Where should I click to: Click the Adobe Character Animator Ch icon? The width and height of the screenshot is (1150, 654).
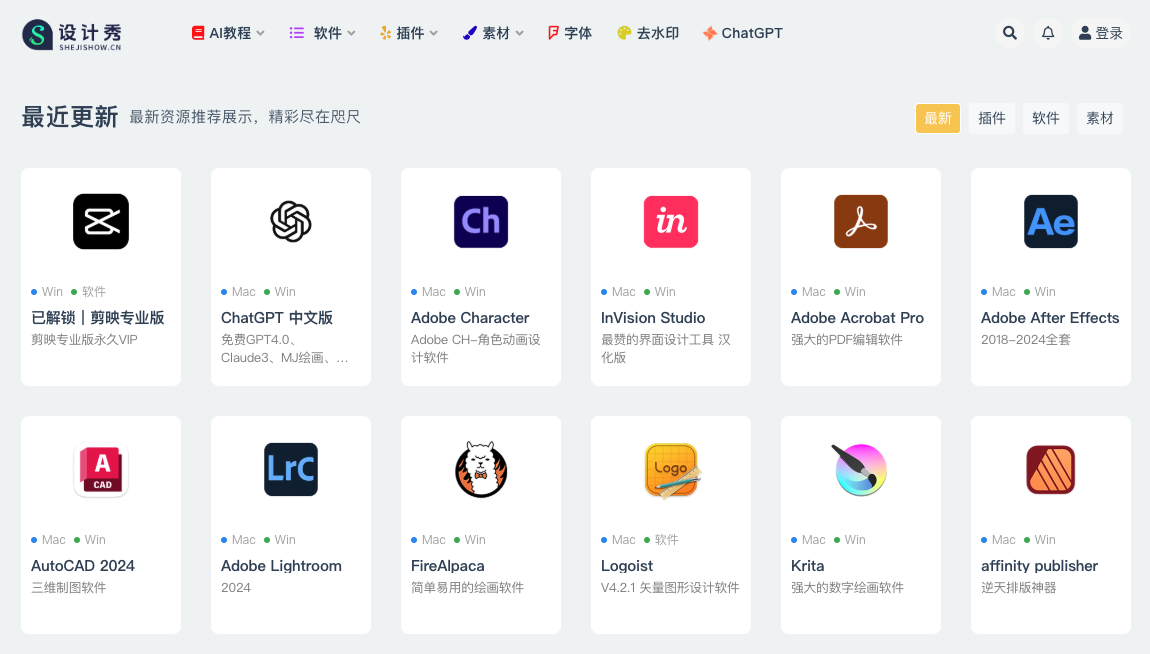pos(481,221)
